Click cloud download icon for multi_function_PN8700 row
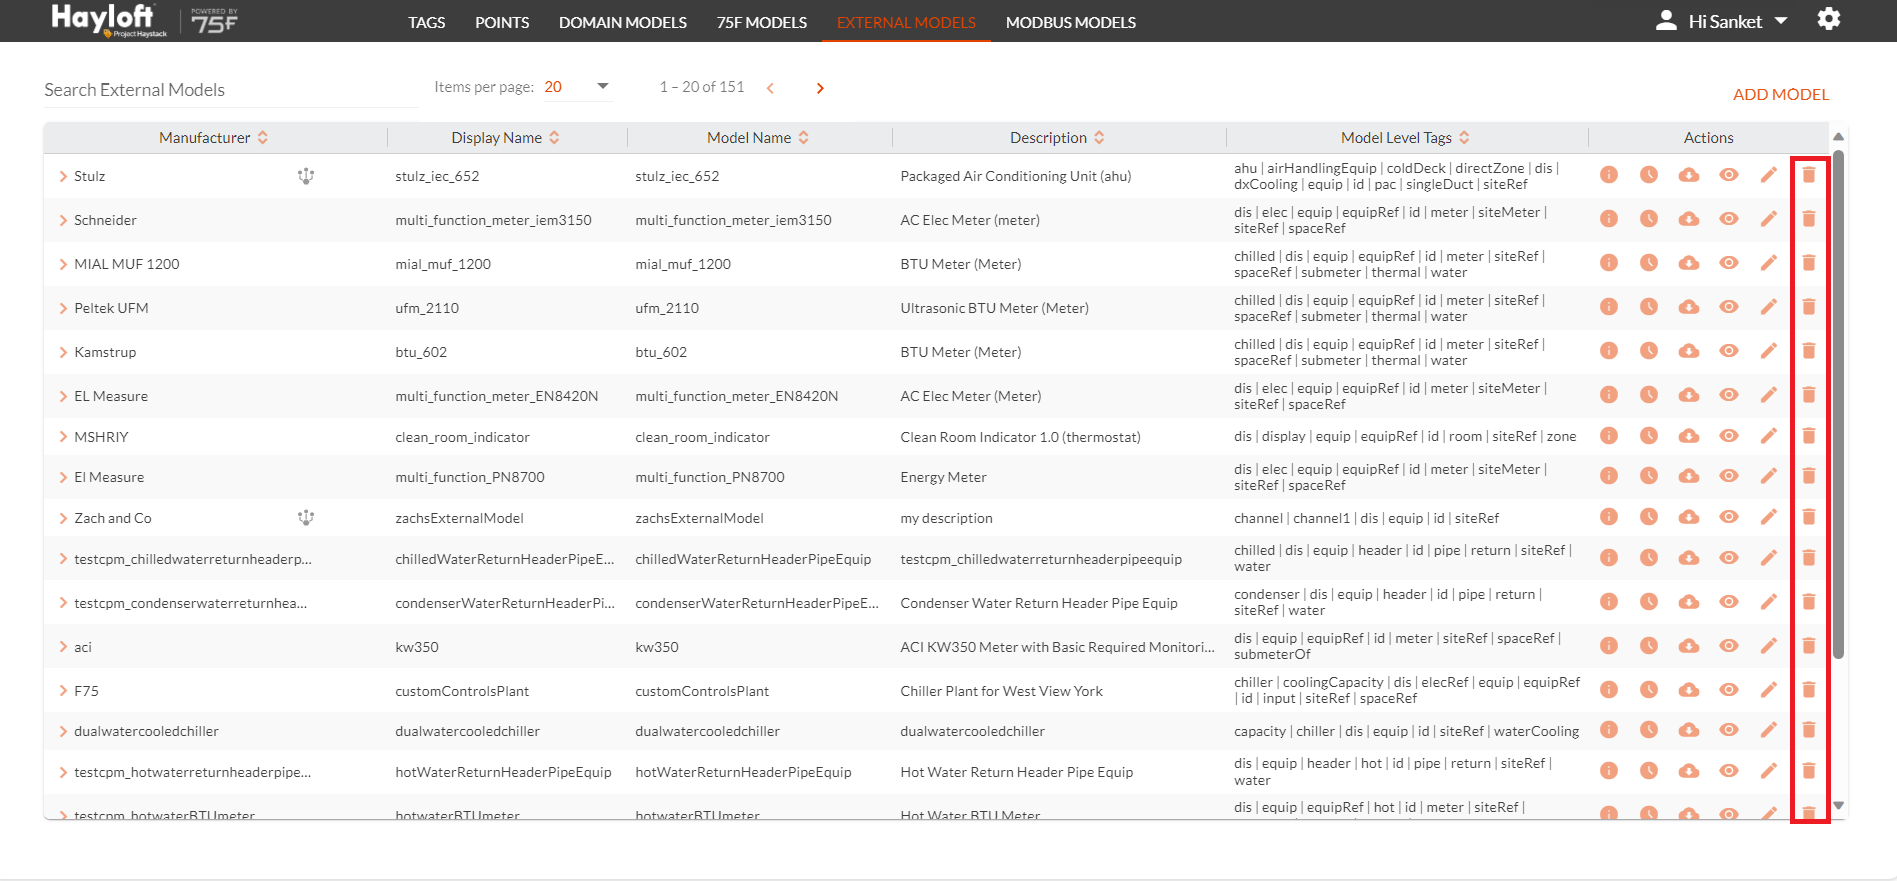 click(x=1689, y=476)
